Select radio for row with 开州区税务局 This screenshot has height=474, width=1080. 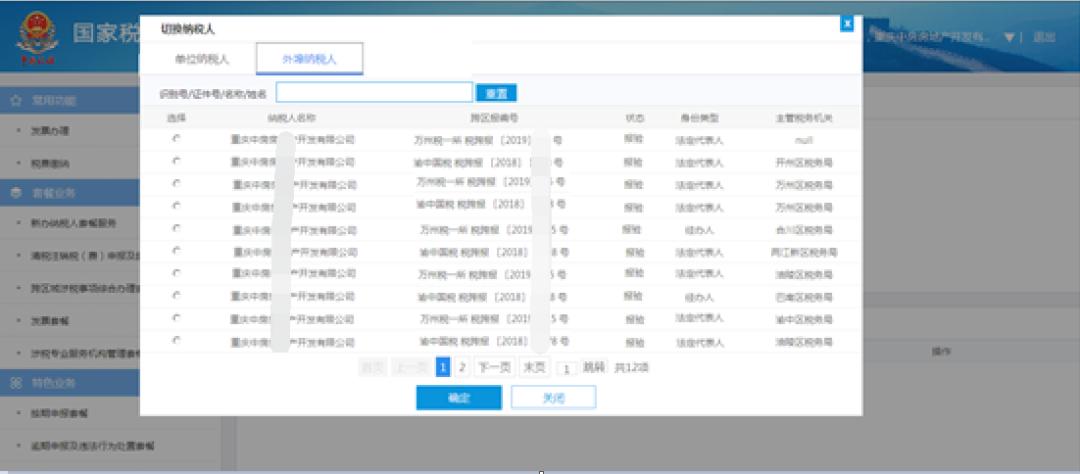click(x=176, y=161)
